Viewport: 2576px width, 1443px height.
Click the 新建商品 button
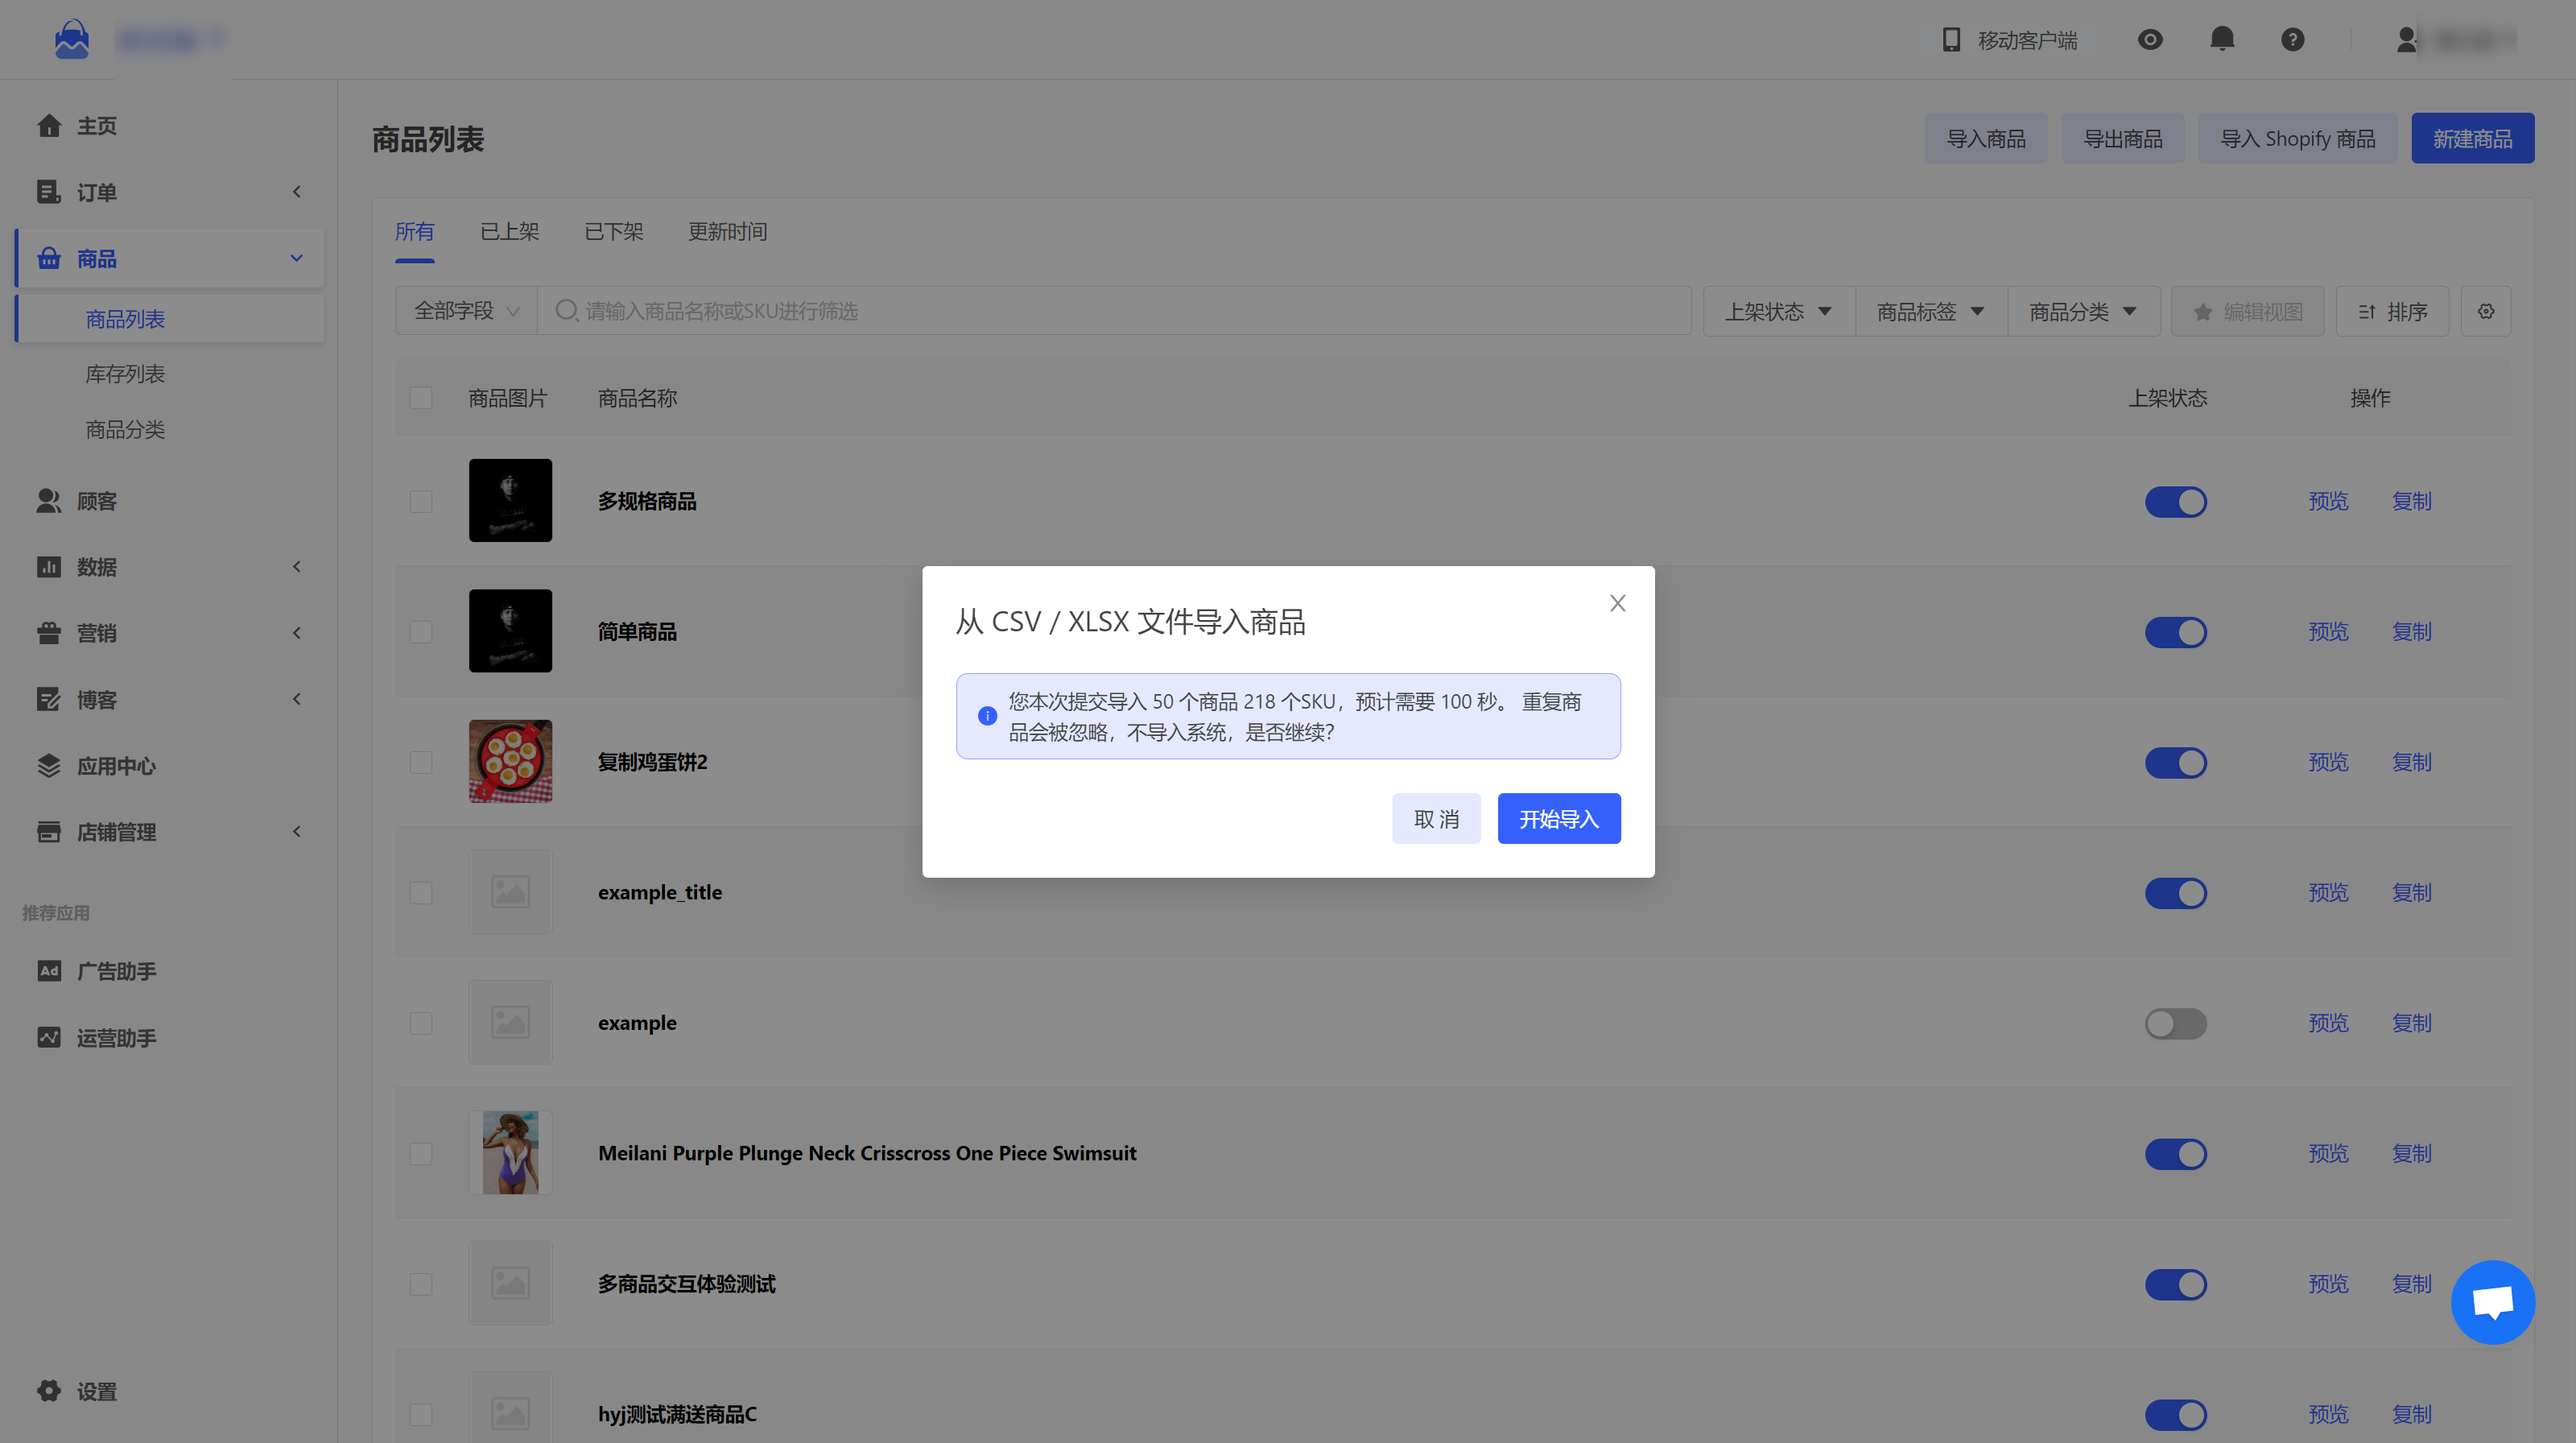pos(2472,139)
